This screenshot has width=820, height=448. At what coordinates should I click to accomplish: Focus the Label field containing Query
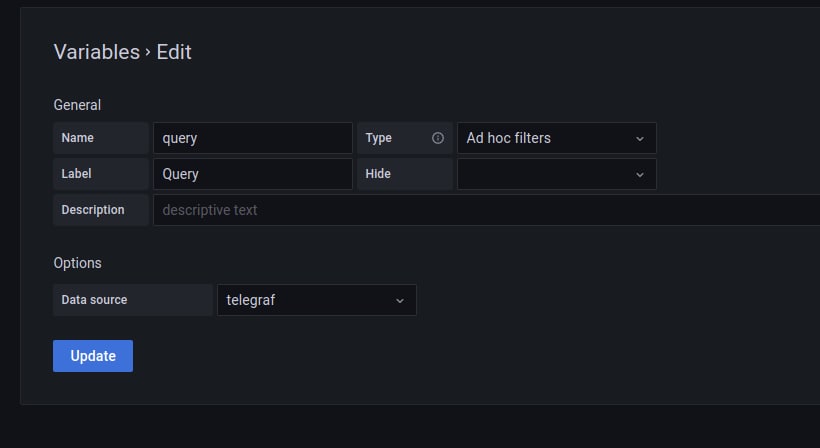point(253,174)
